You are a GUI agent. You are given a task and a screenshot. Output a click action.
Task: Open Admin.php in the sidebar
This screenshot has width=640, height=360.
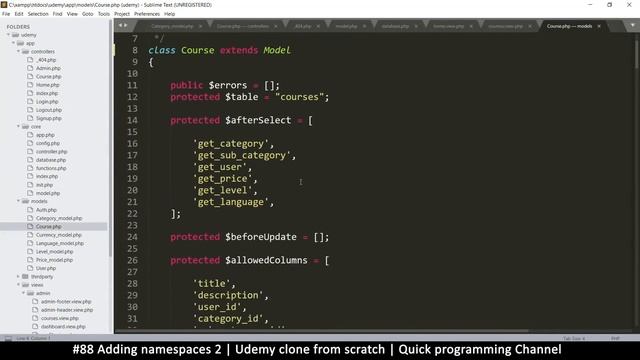tap(48, 68)
